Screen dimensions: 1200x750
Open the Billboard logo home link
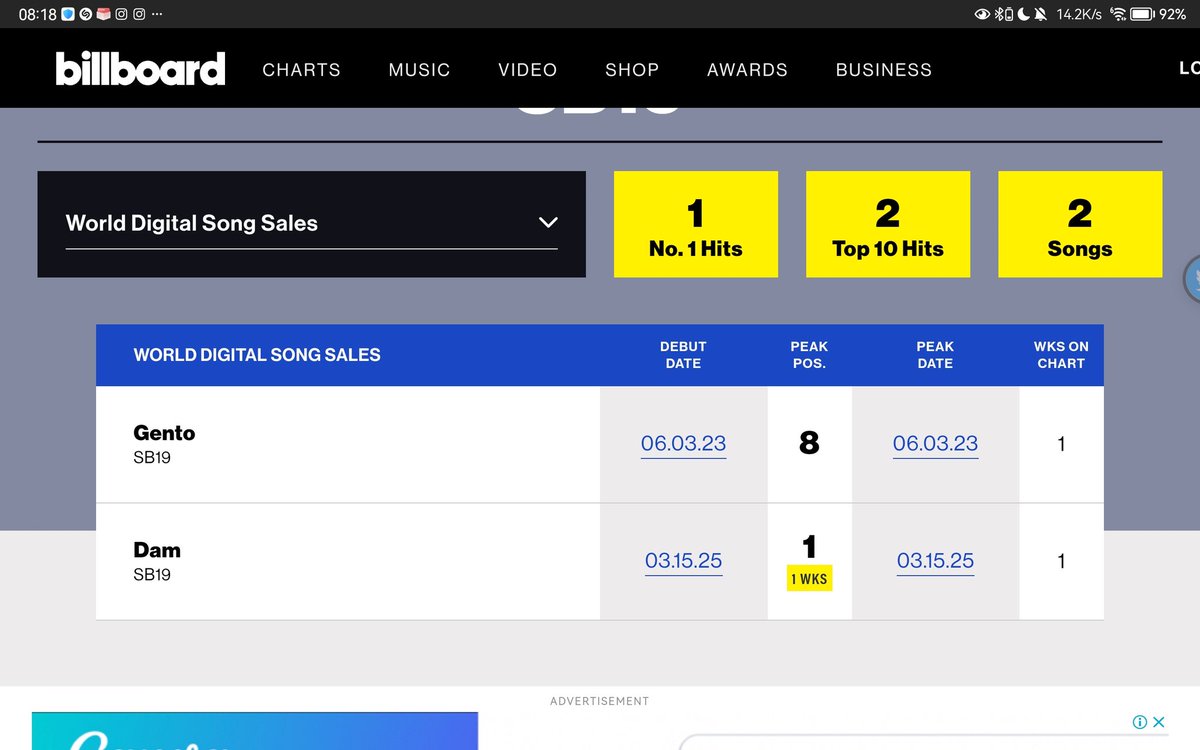[140, 69]
